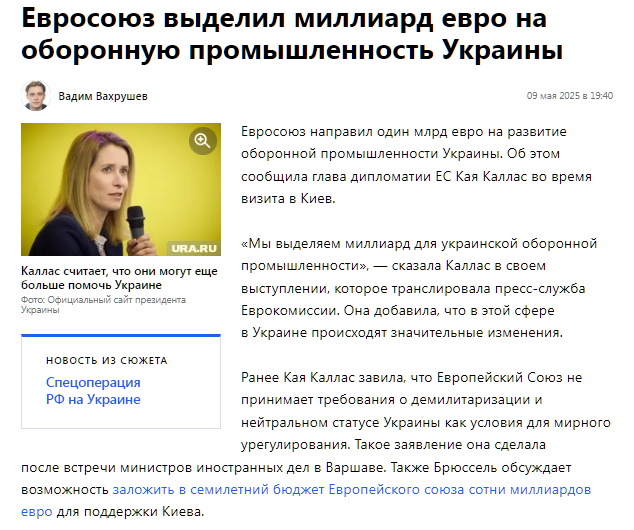Image resolution: width=634 pixels, height=530 pixels.
Task: Open the Каллас photo with microphone
Action: 121,189
